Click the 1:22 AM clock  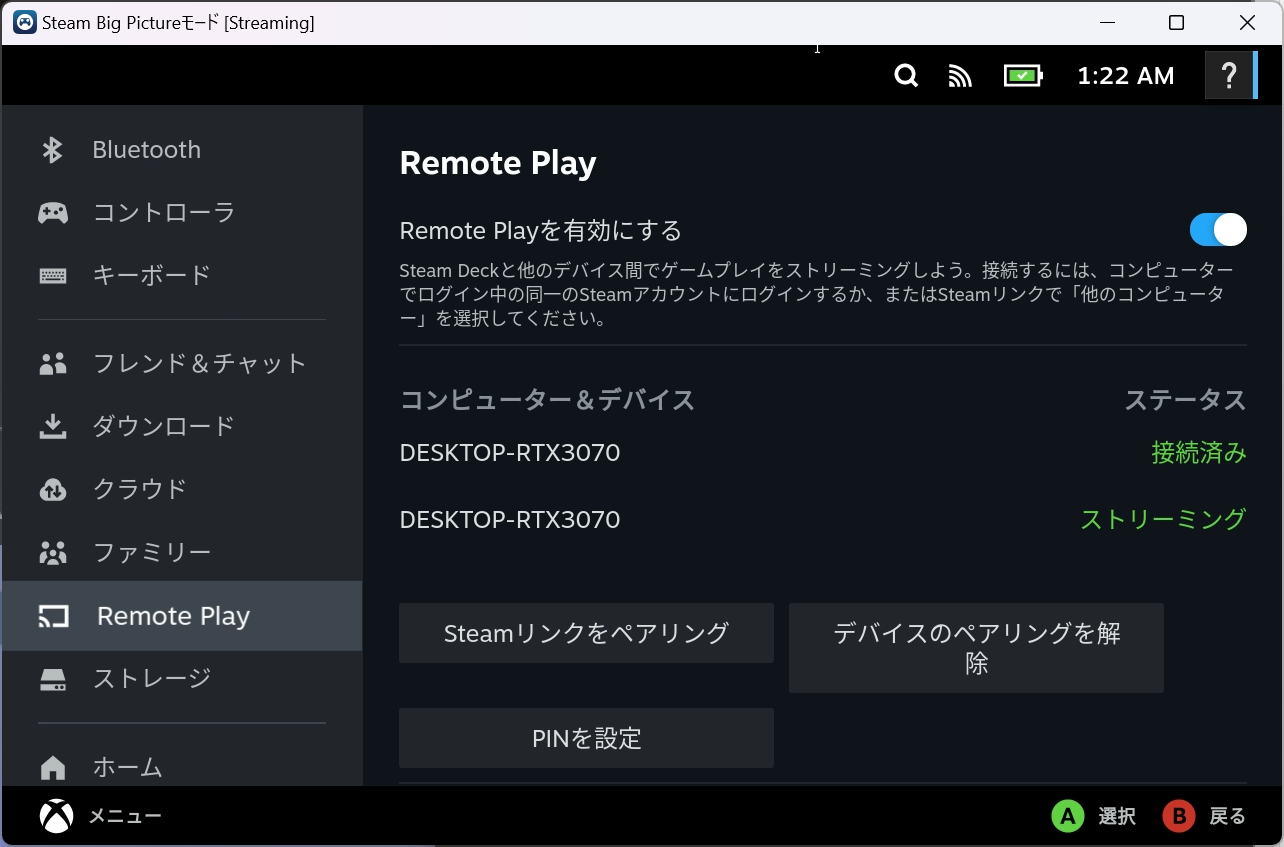[1126, 76]
